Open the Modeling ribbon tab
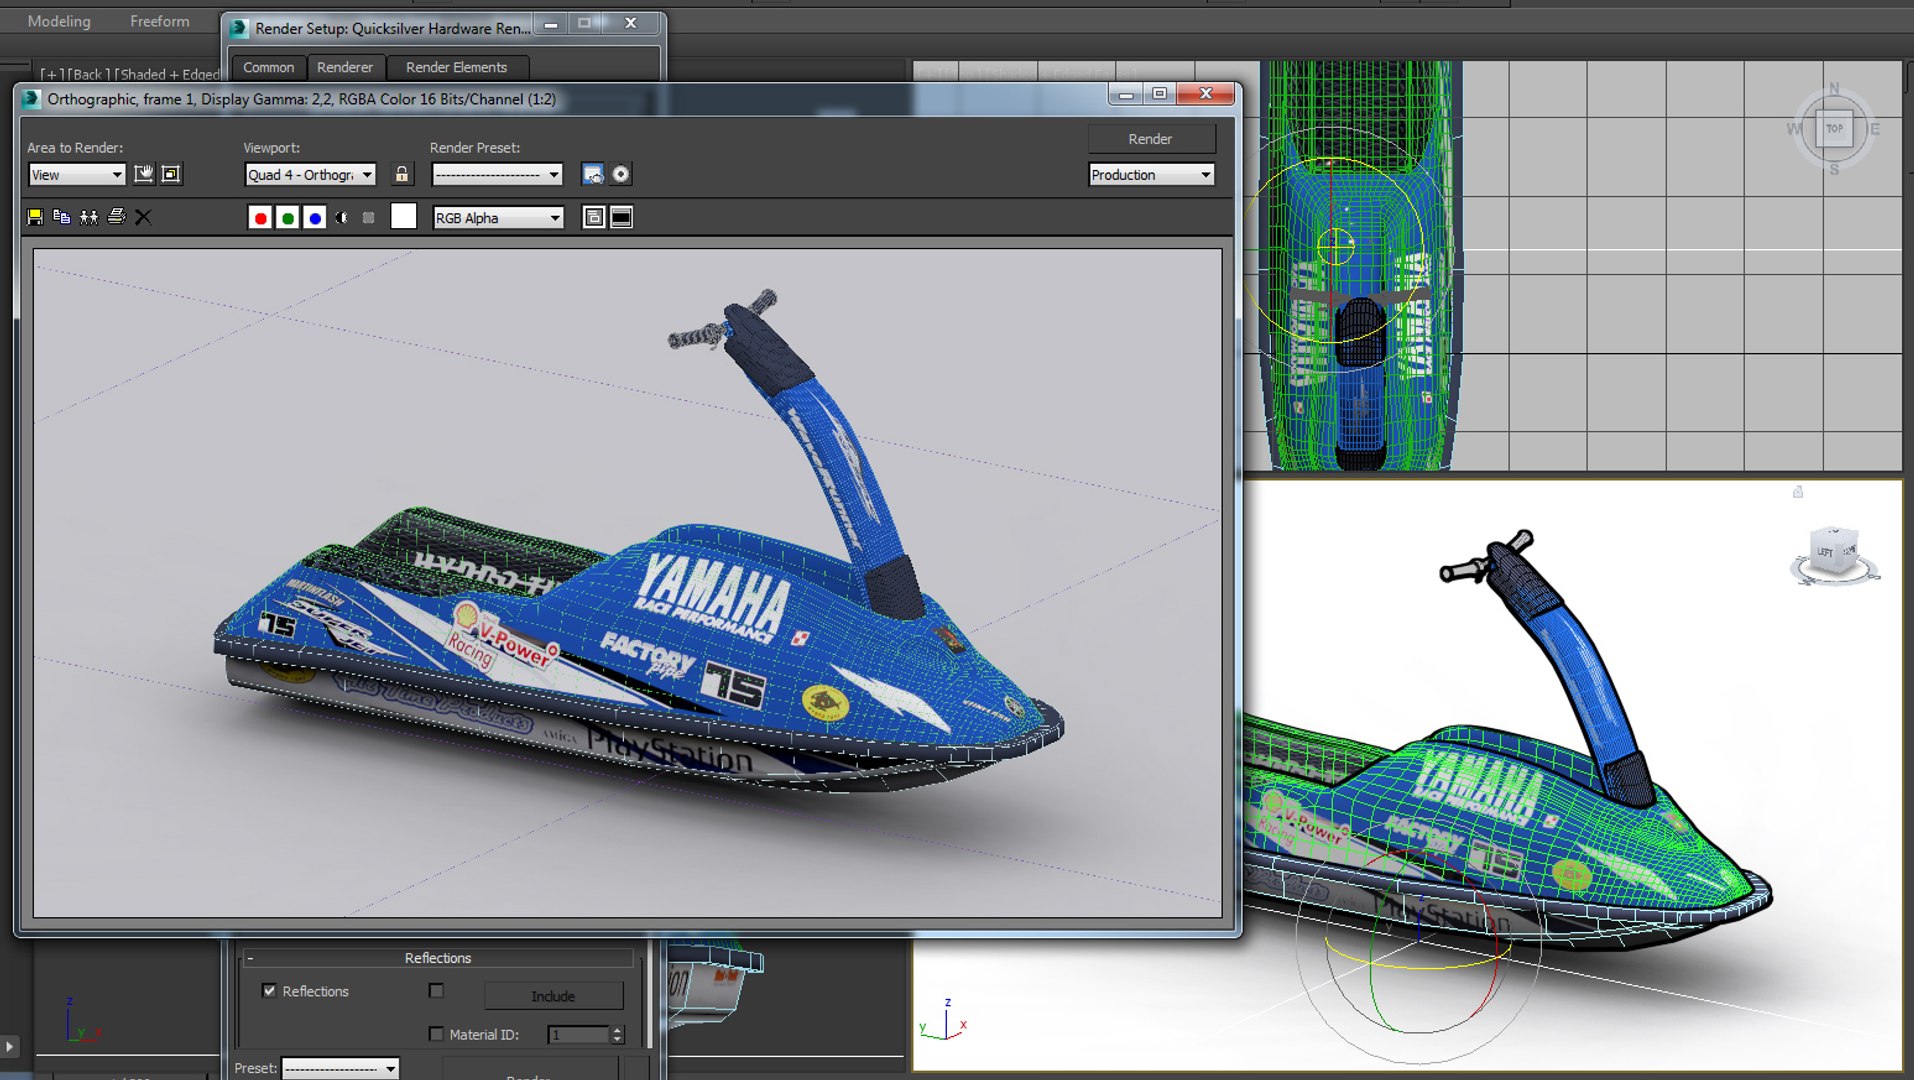The width and height of the screenshot is (1914, 1080). coord(59,21)
